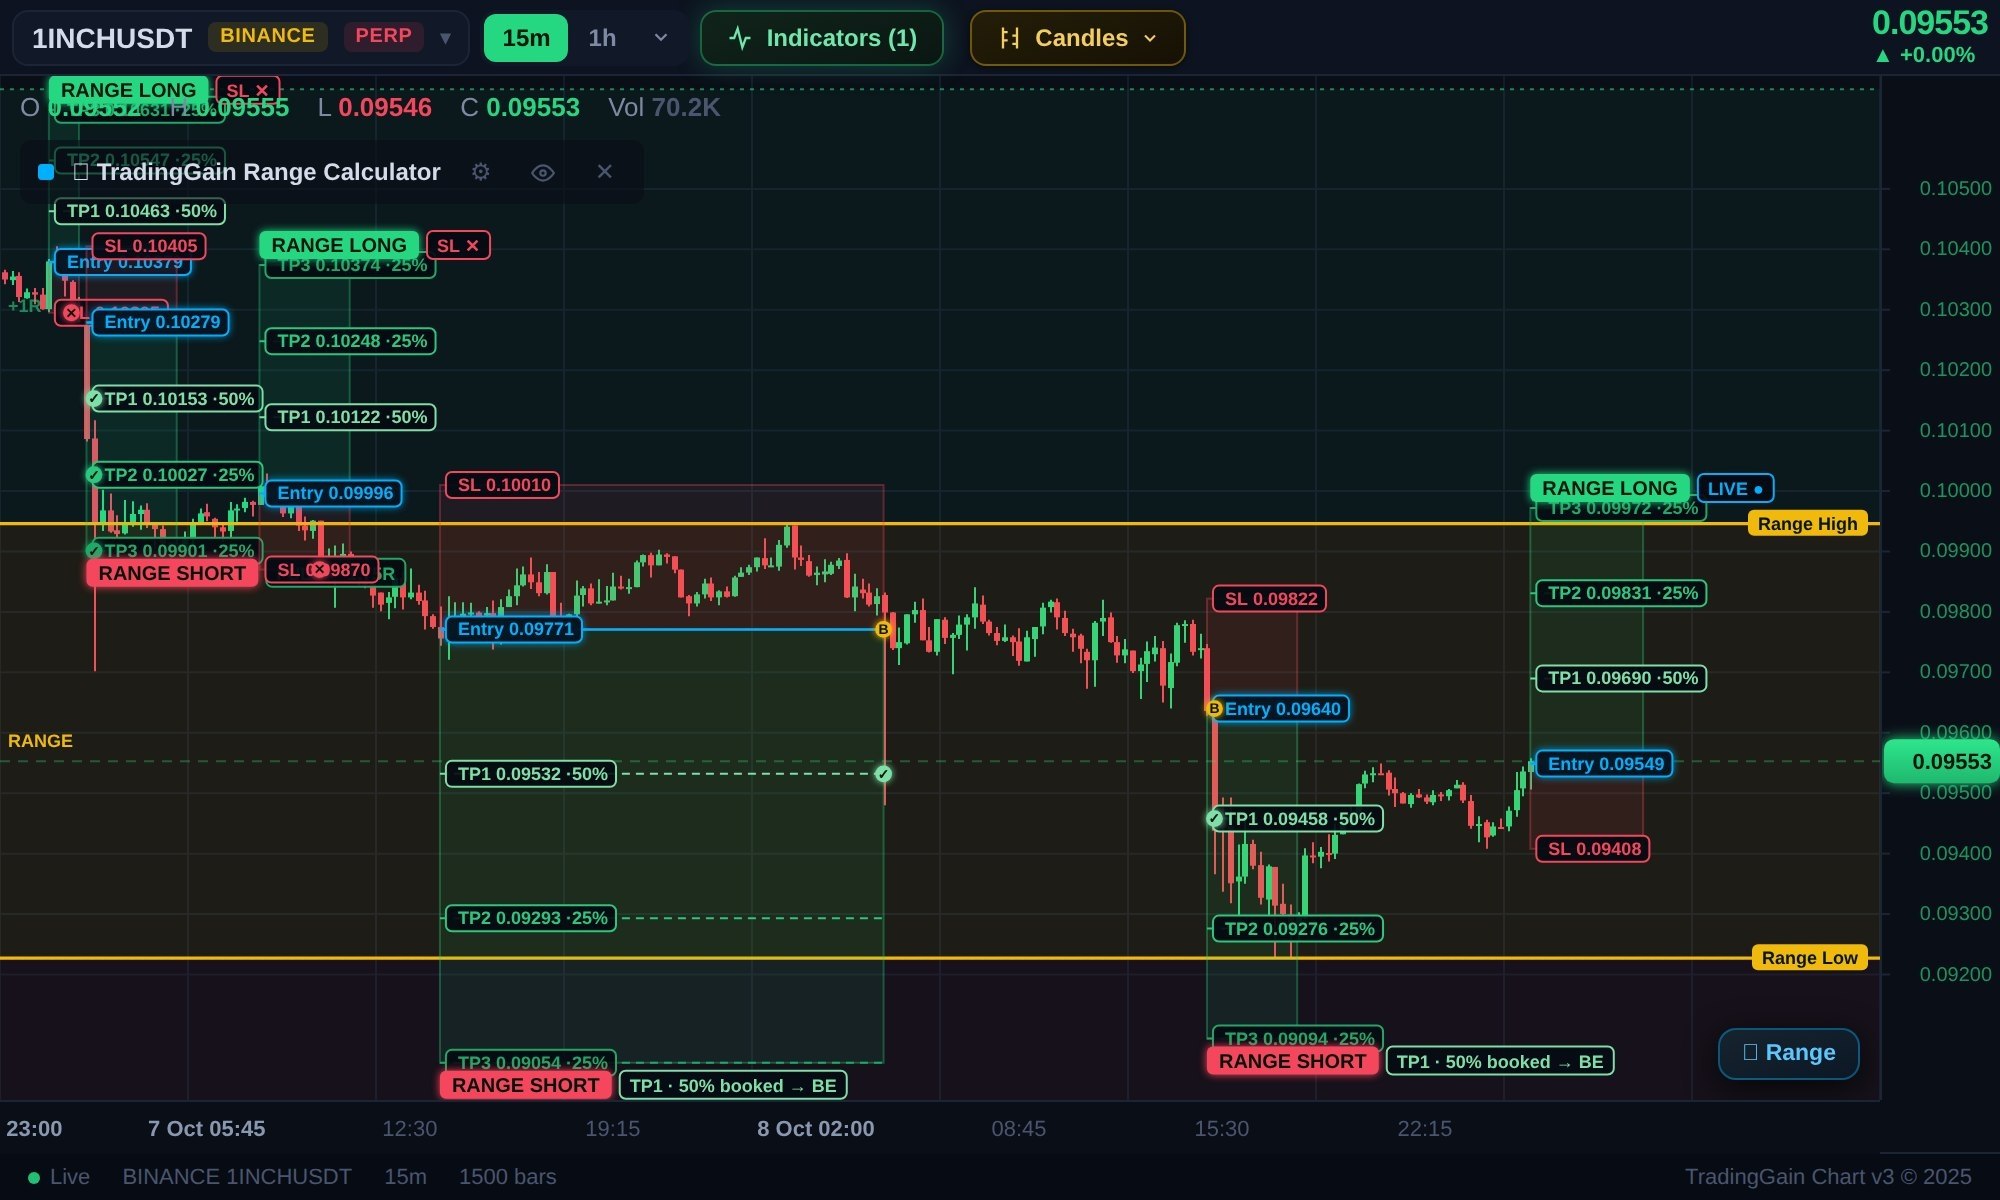
Task: Click TP1 0.09532 ·50% label
Action: (x=531, y=774)
